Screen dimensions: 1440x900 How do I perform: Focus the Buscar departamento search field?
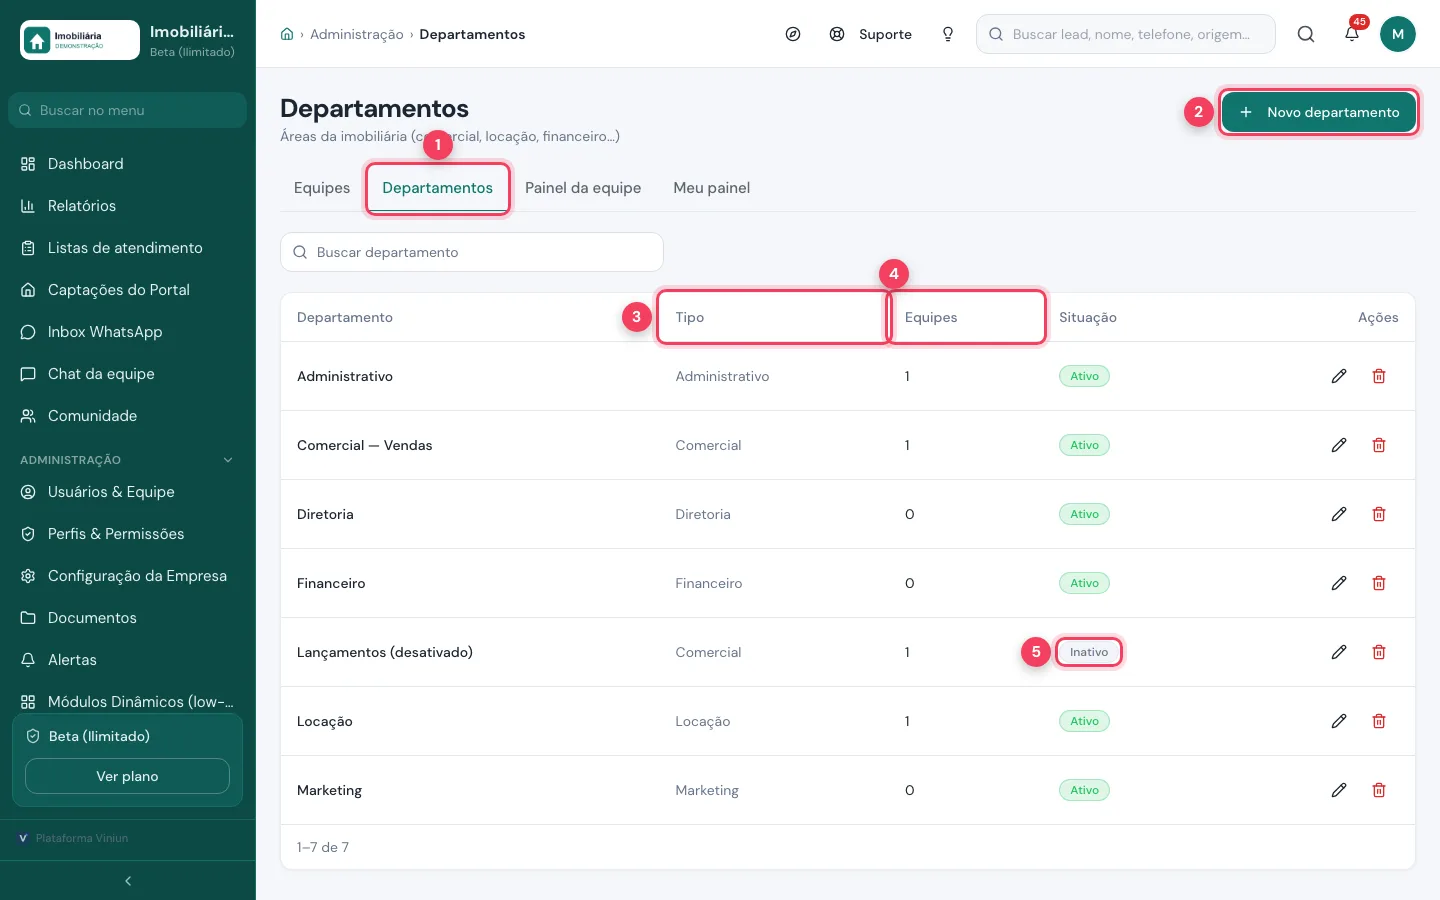click(x=472, y=252)
